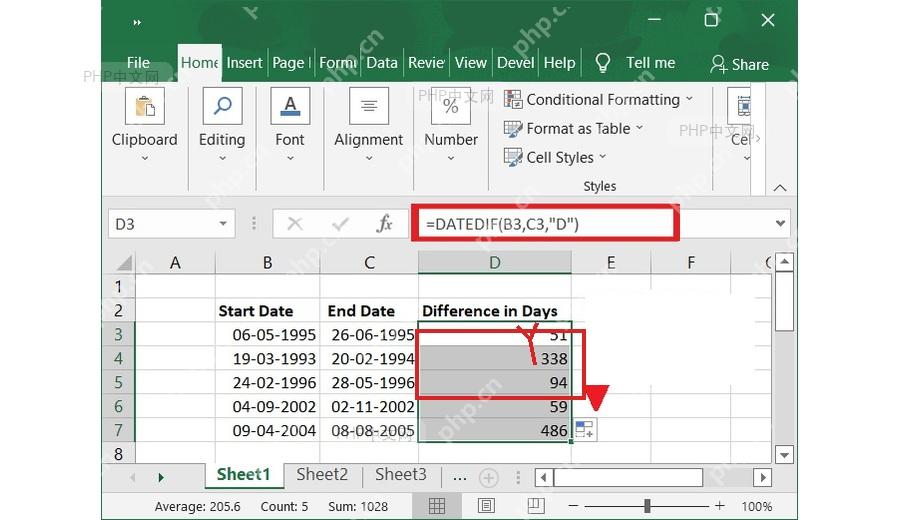Cancel formula entry with X icon

(295, 223)
